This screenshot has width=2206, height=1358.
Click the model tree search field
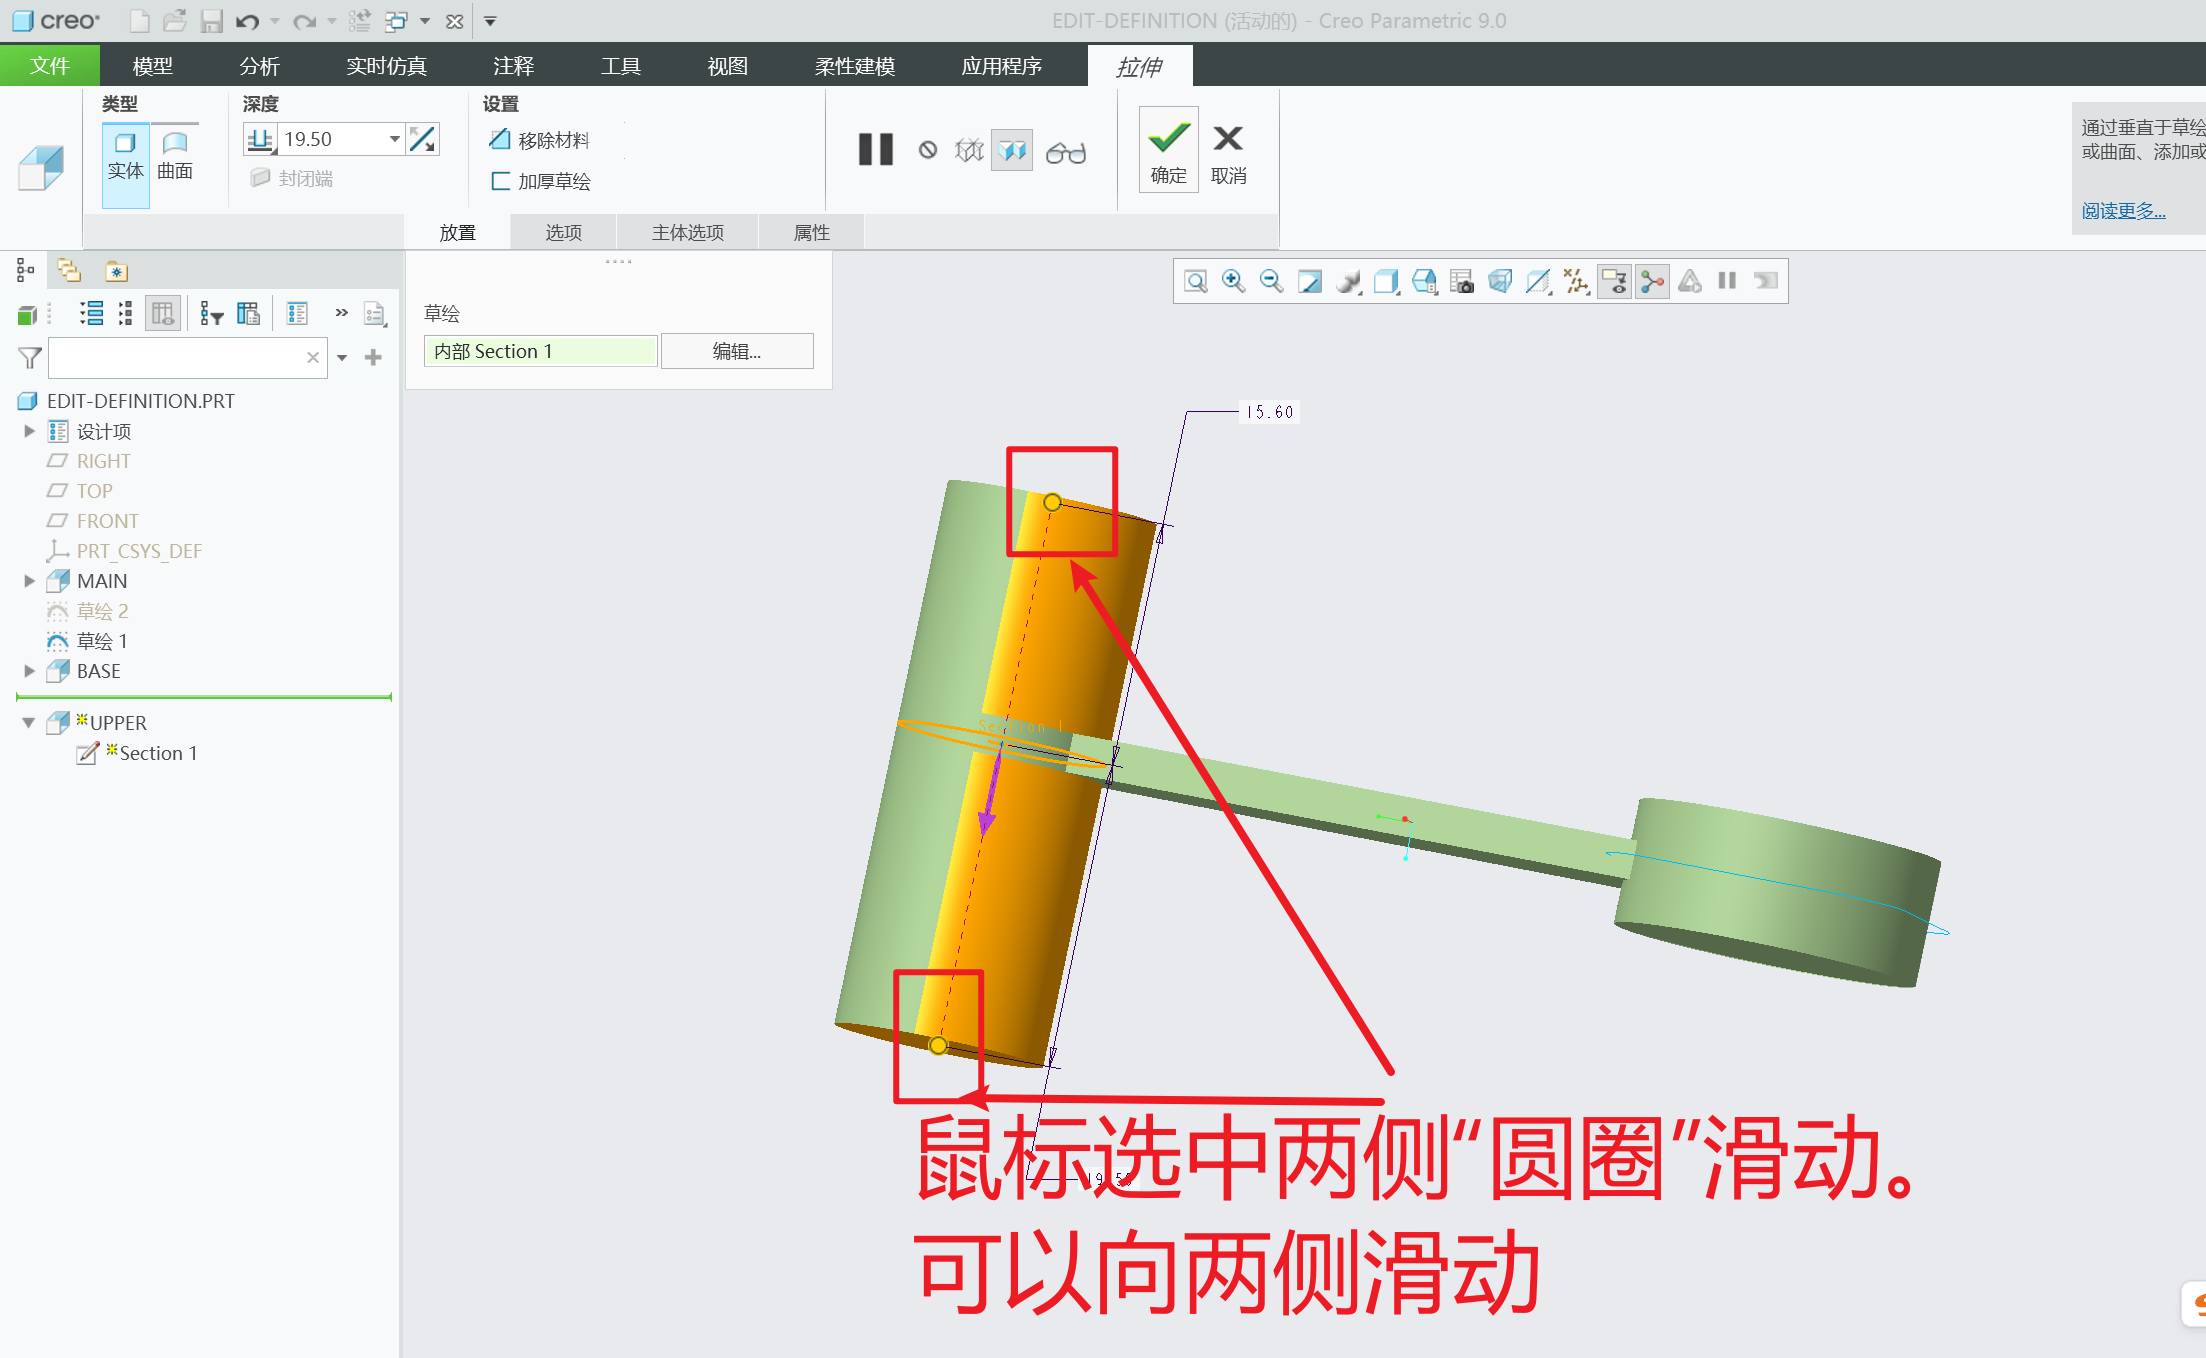(x=176, y=357)
